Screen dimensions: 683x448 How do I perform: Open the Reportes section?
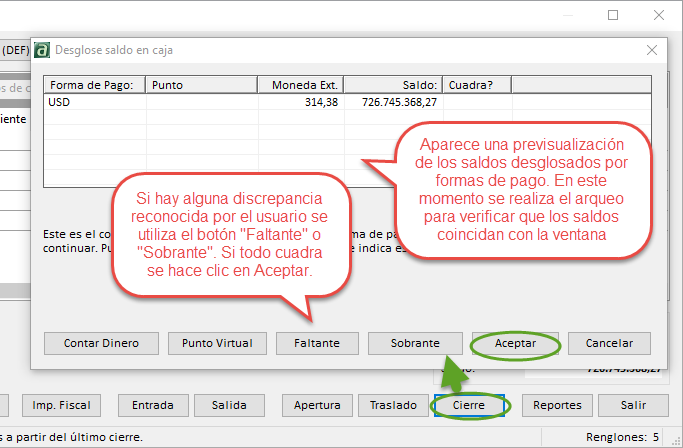557,405
